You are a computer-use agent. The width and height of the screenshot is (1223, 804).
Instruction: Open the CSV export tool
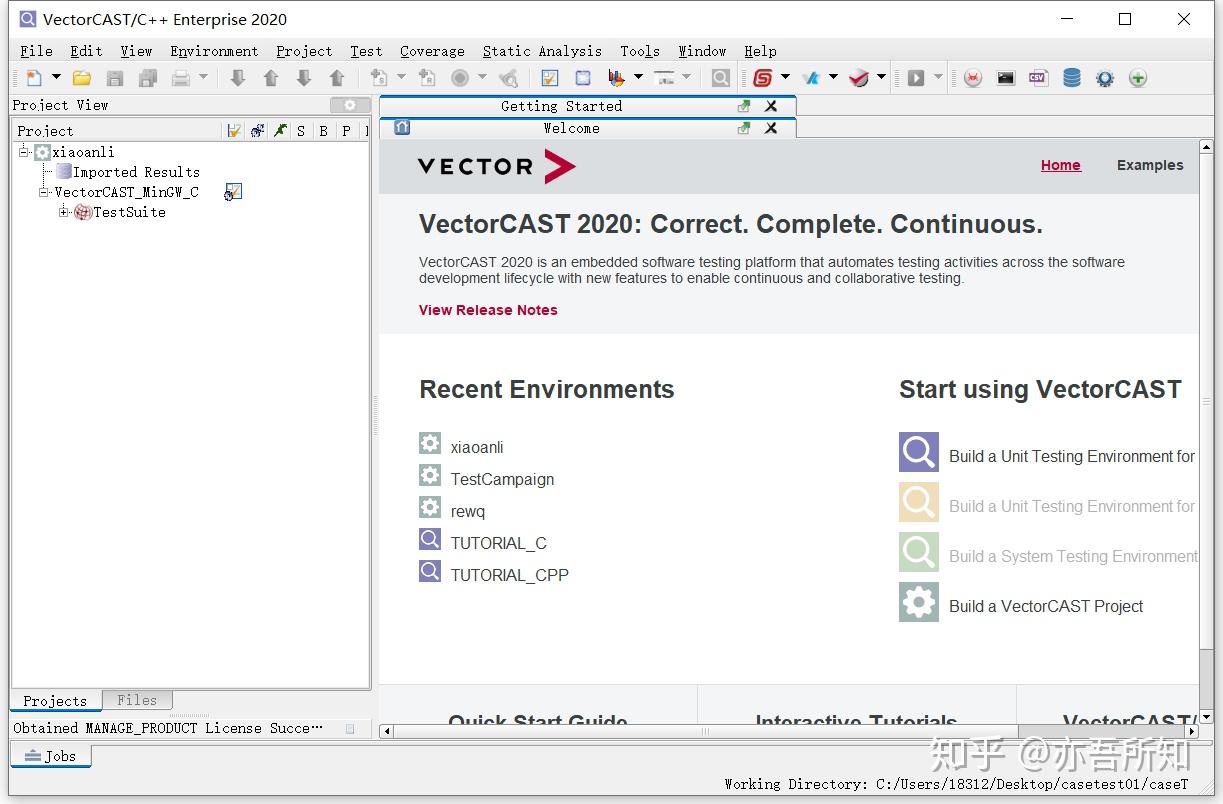coord(1037,77)
